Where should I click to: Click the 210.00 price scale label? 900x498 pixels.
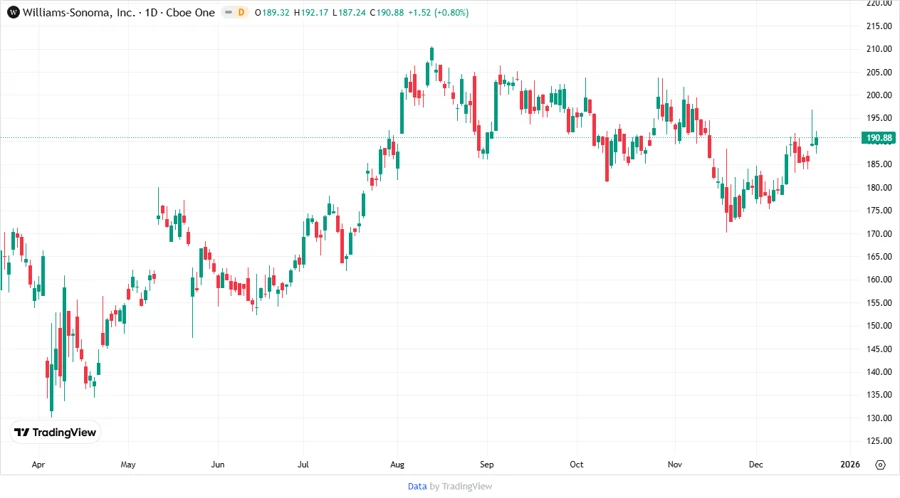879,49
